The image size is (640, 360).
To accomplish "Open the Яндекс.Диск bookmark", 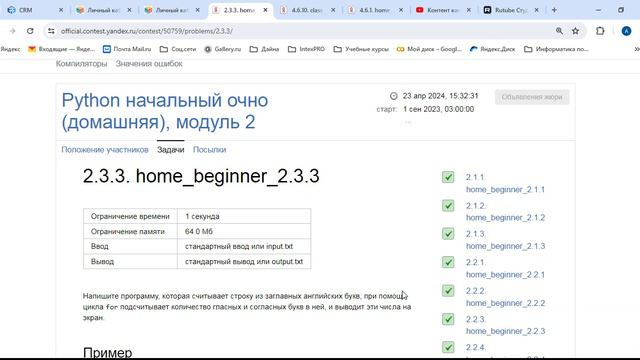I will 492,49.
